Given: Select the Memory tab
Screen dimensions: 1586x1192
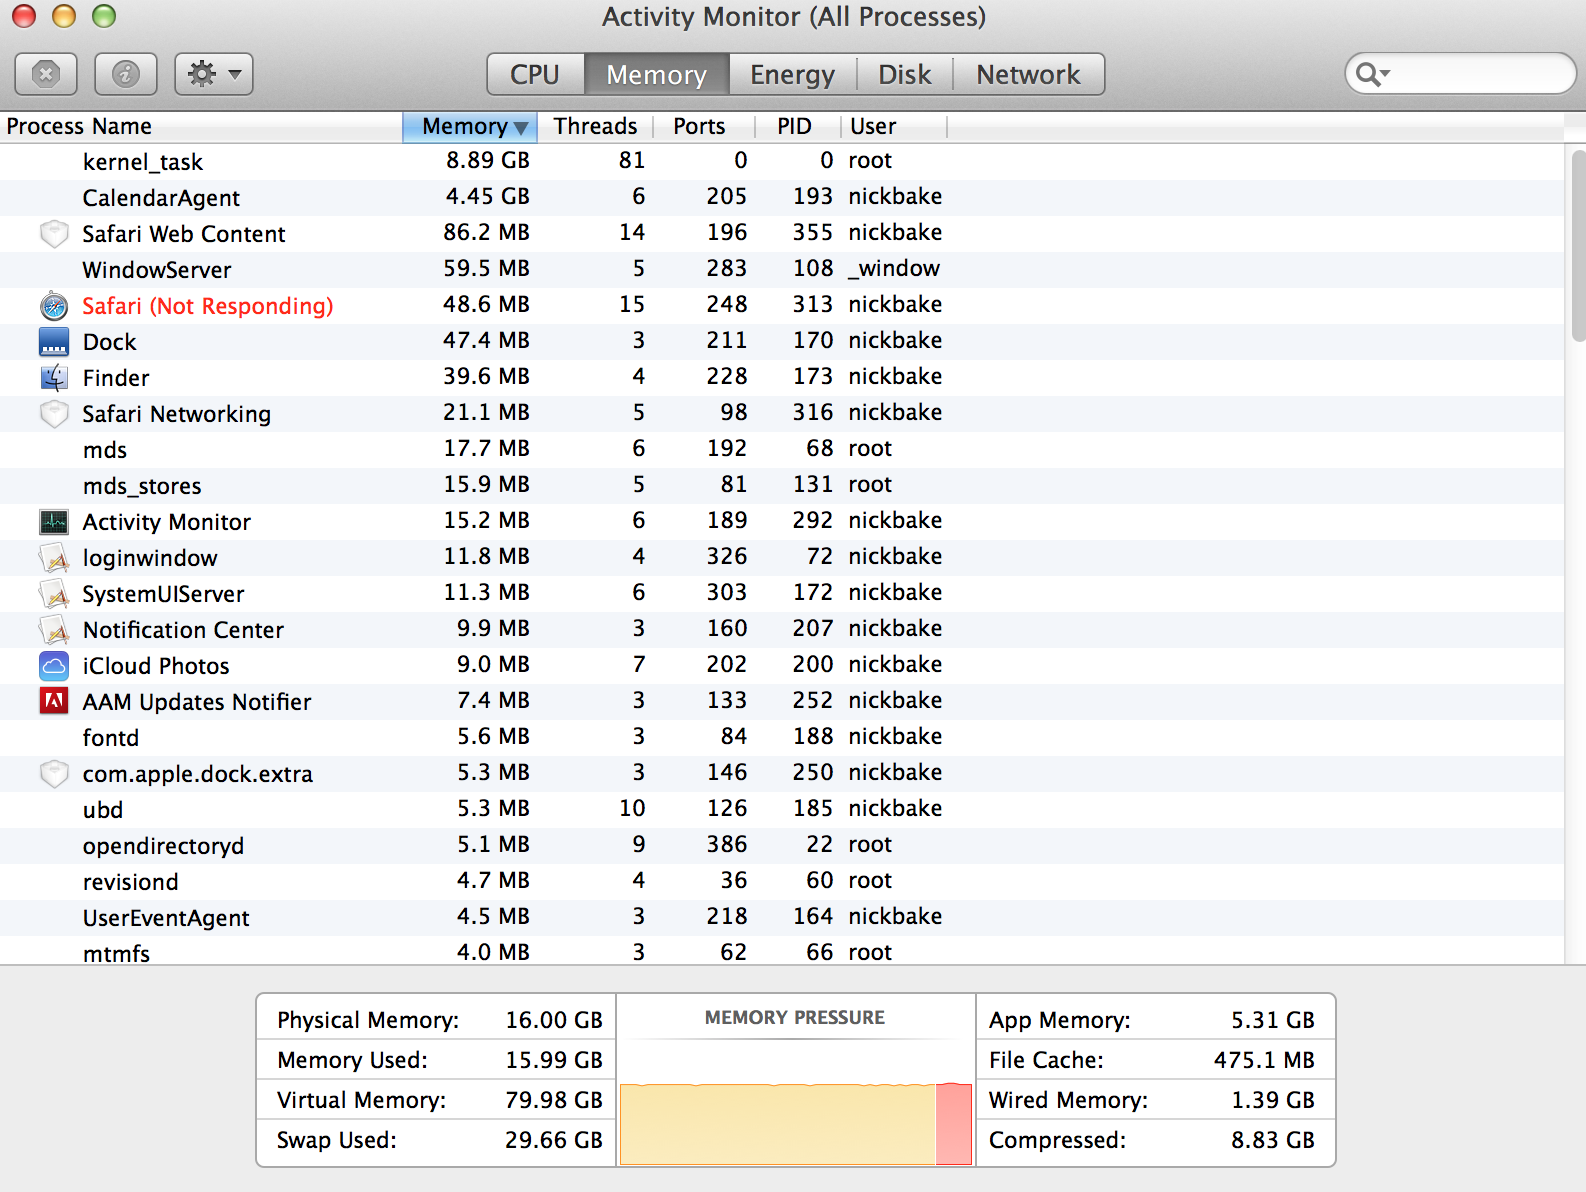Looking at the screenshot, I should [656, 74].
